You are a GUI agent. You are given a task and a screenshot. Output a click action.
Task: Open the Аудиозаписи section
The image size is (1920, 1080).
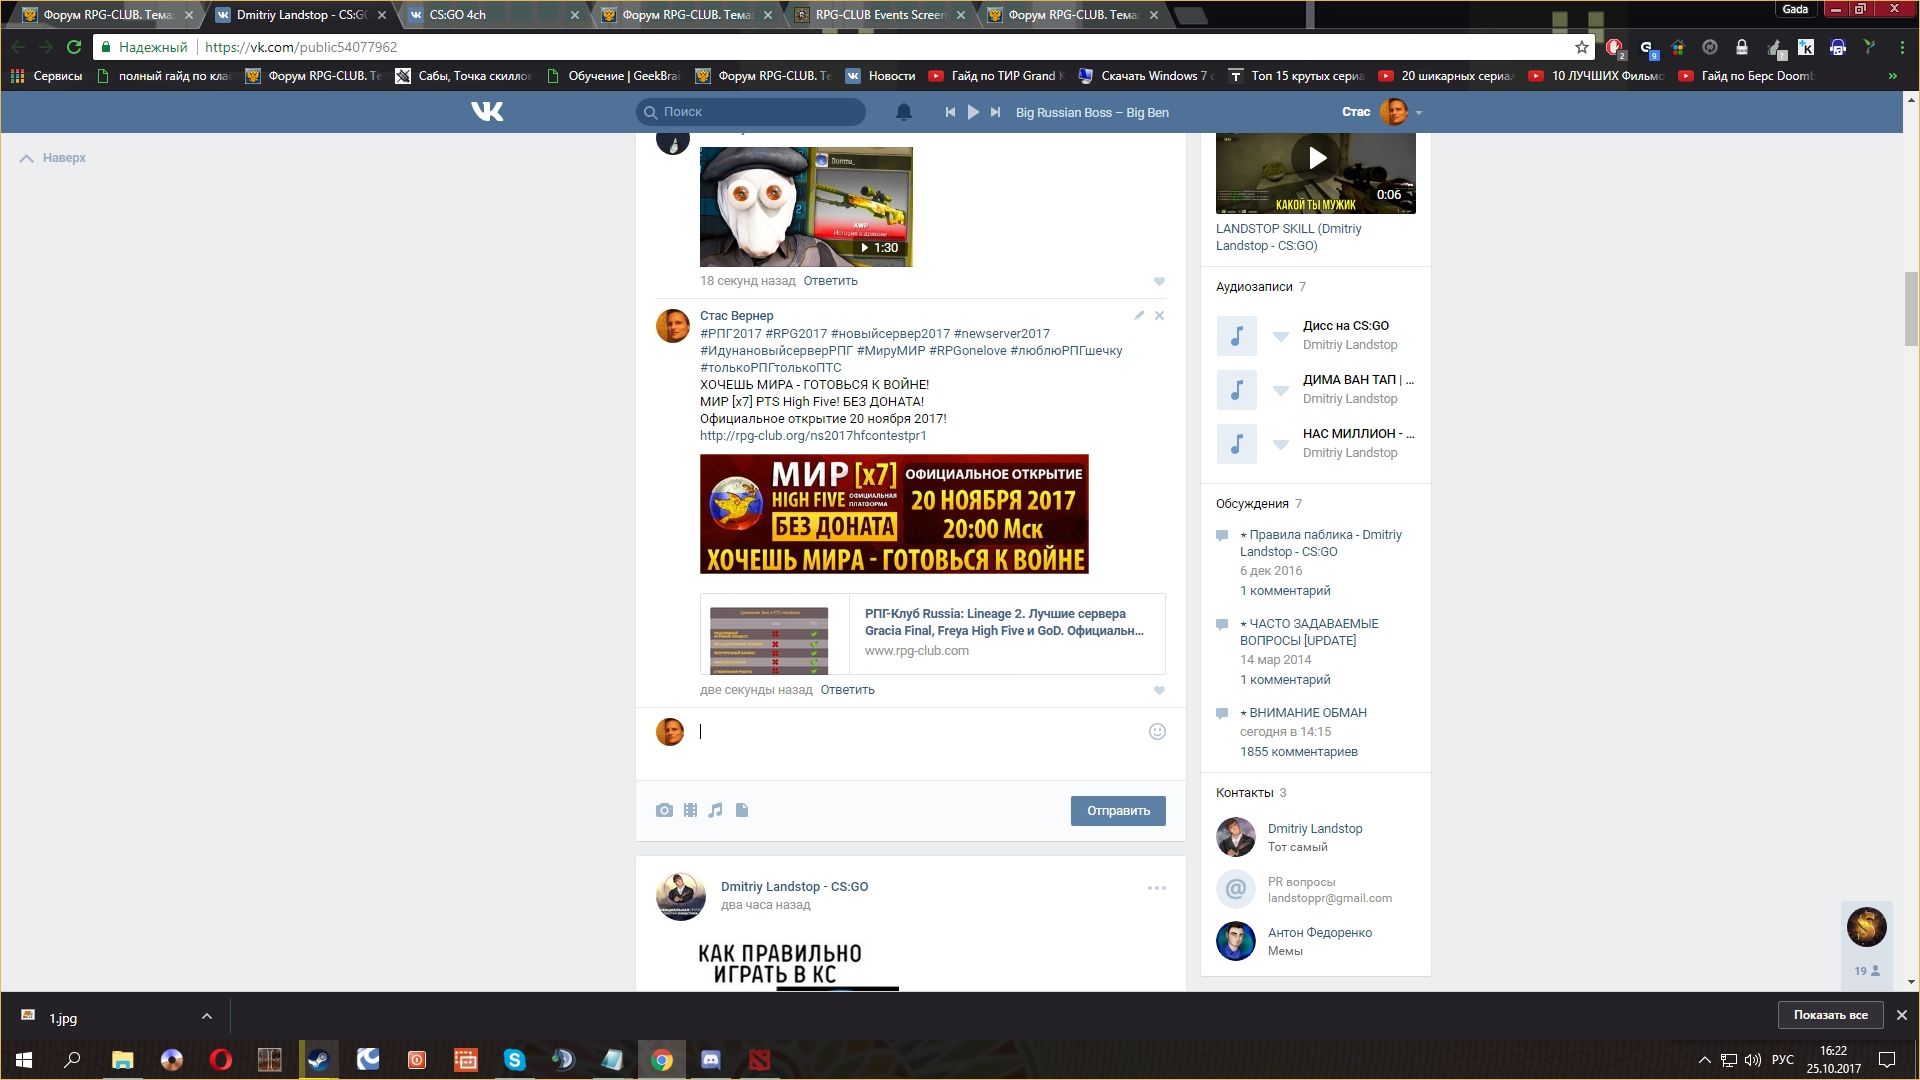(x=1254, y=287)
